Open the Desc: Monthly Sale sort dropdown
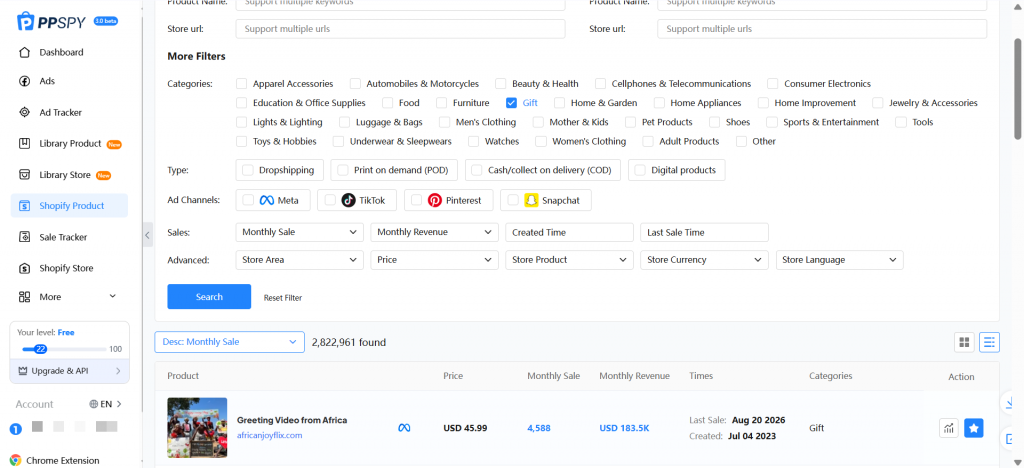The image size is (1024, 468). point(229,342)
